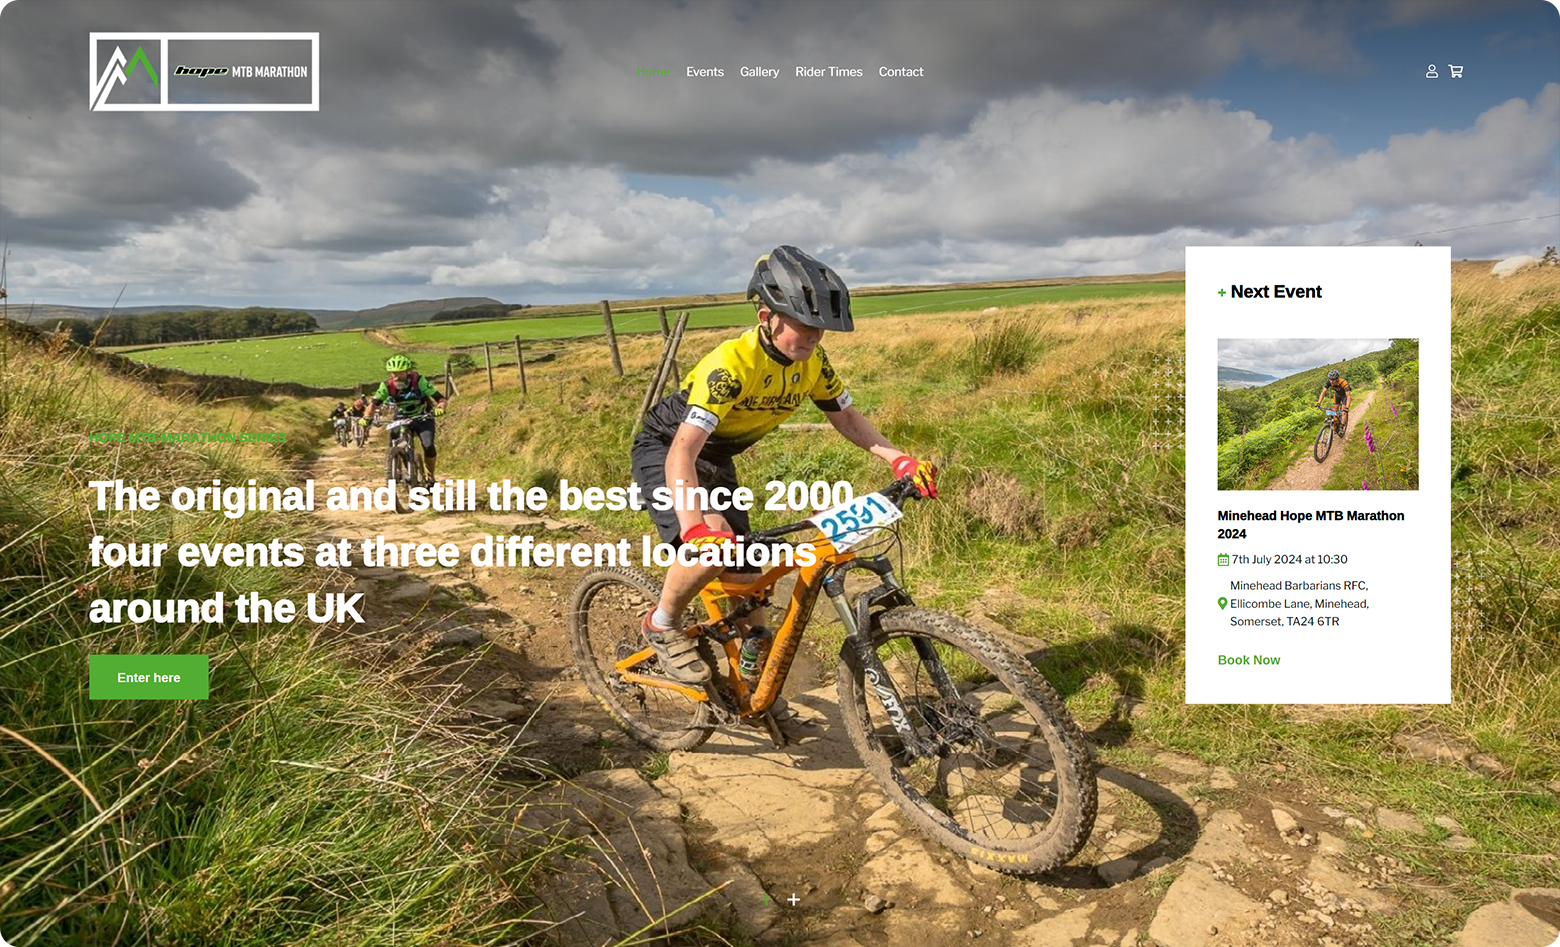Go to the Home menu item
Viewport: 1560px width, 947px height.
[x=653, y=72]
